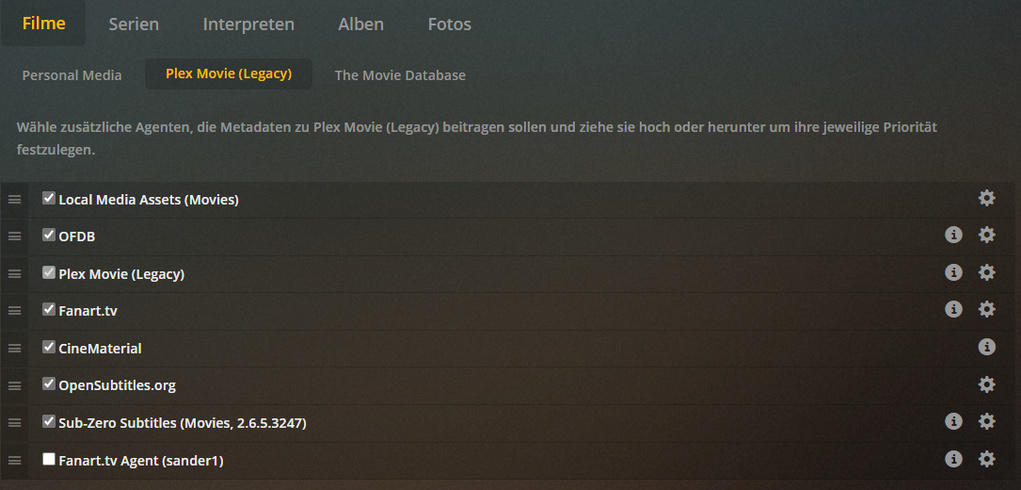Open OpenSubtitles.org settings gear
Screen dimensions: 1021x490
tap(986, 385)
